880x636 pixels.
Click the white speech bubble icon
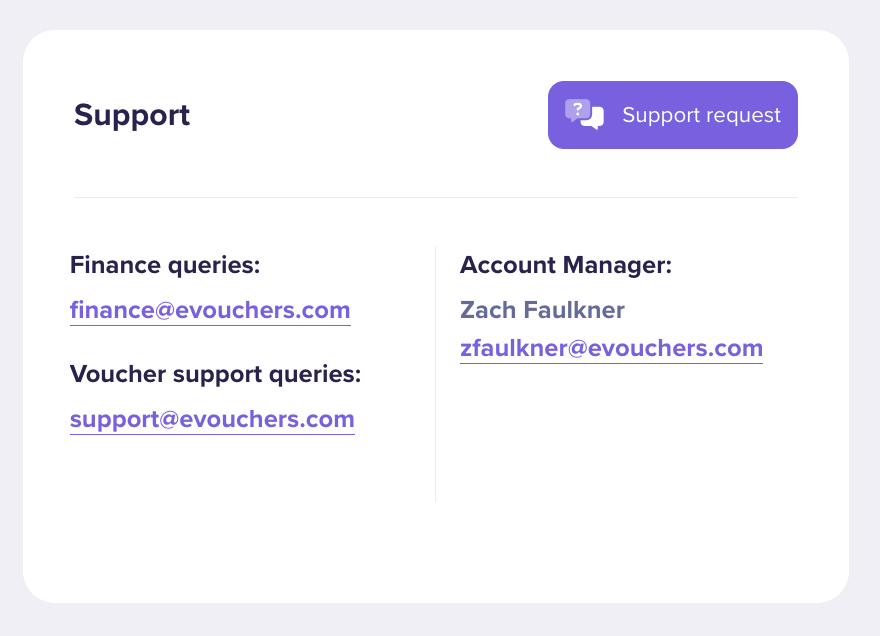tap(594, 118)
